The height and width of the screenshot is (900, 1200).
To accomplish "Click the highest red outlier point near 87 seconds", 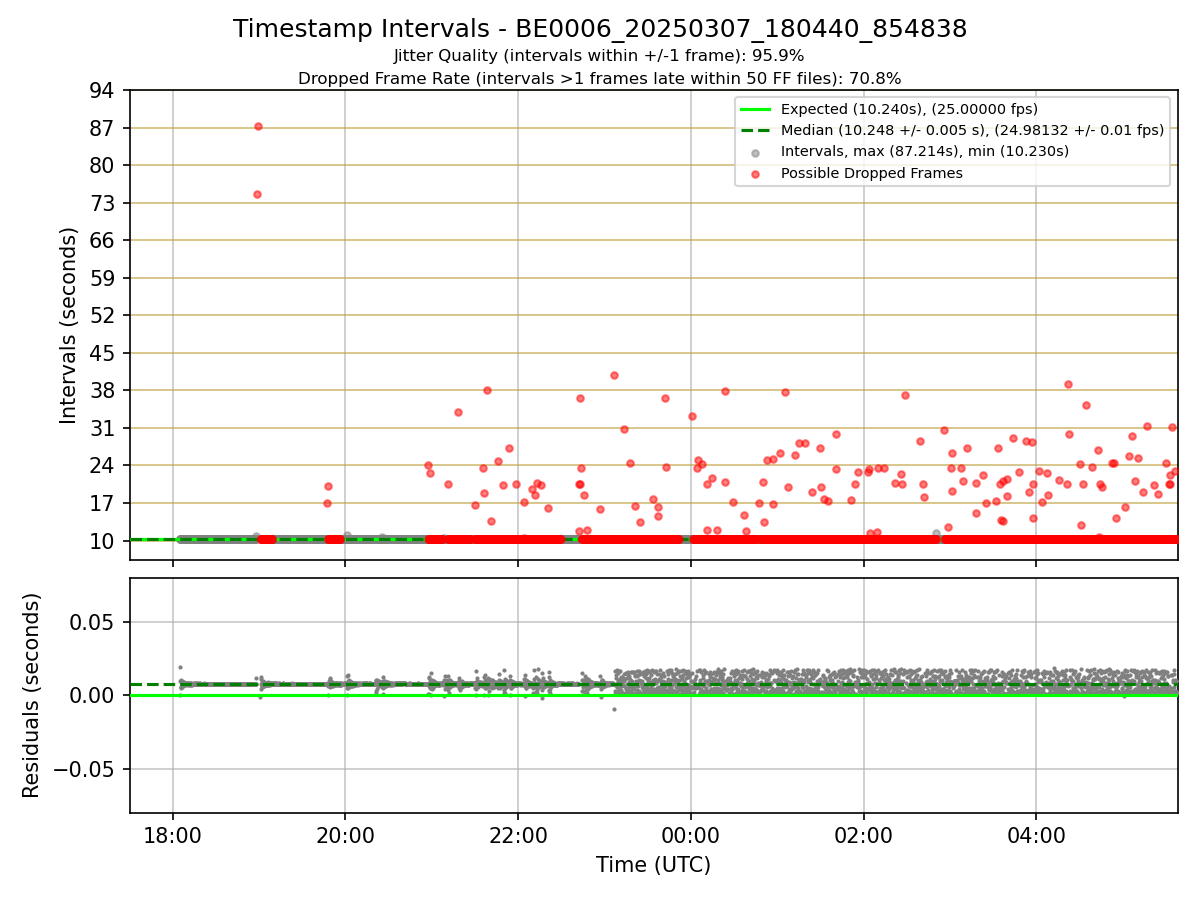I will coord(258,126).
